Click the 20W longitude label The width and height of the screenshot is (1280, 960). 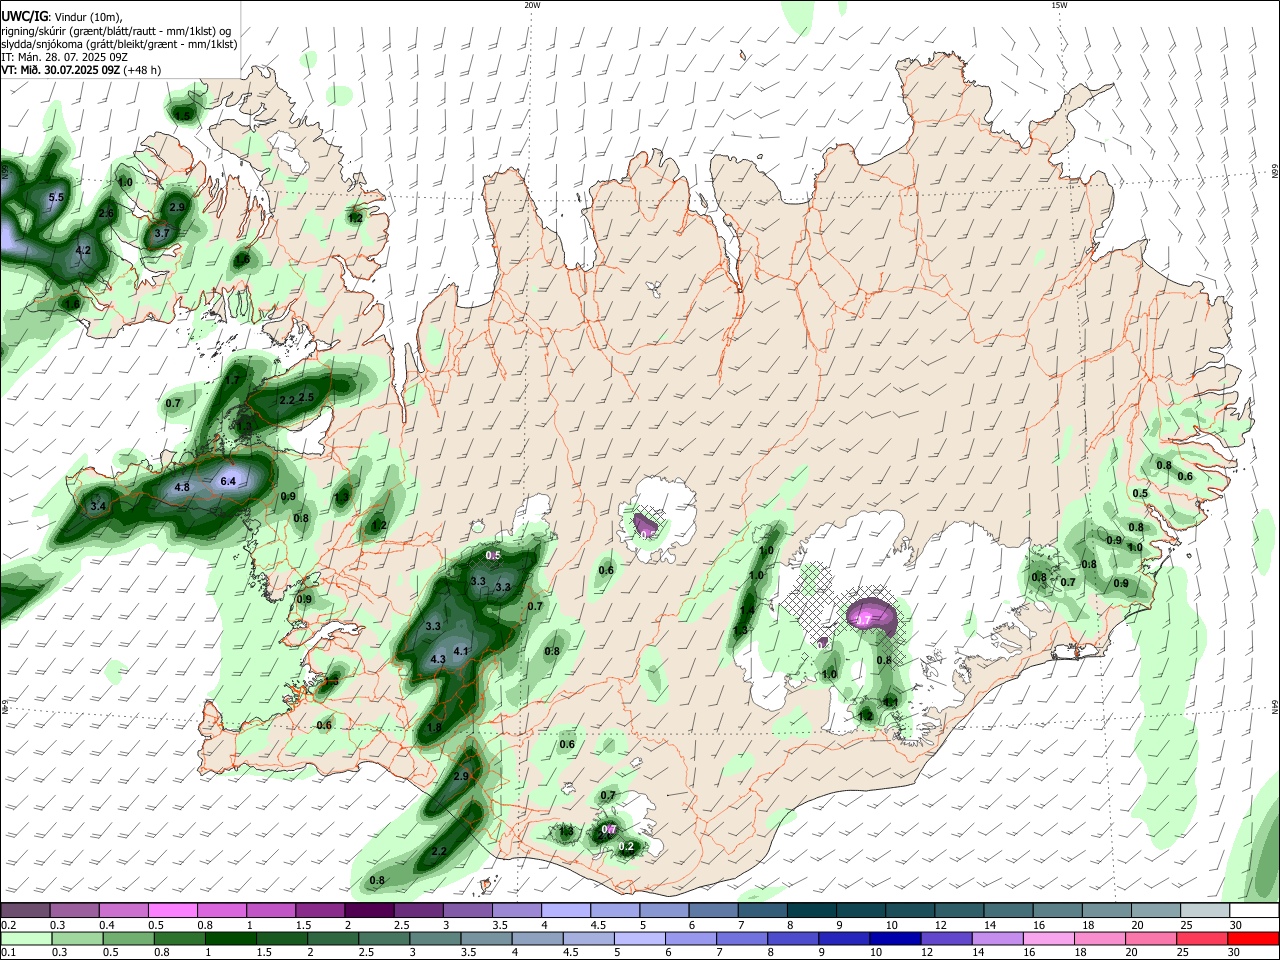532,5
